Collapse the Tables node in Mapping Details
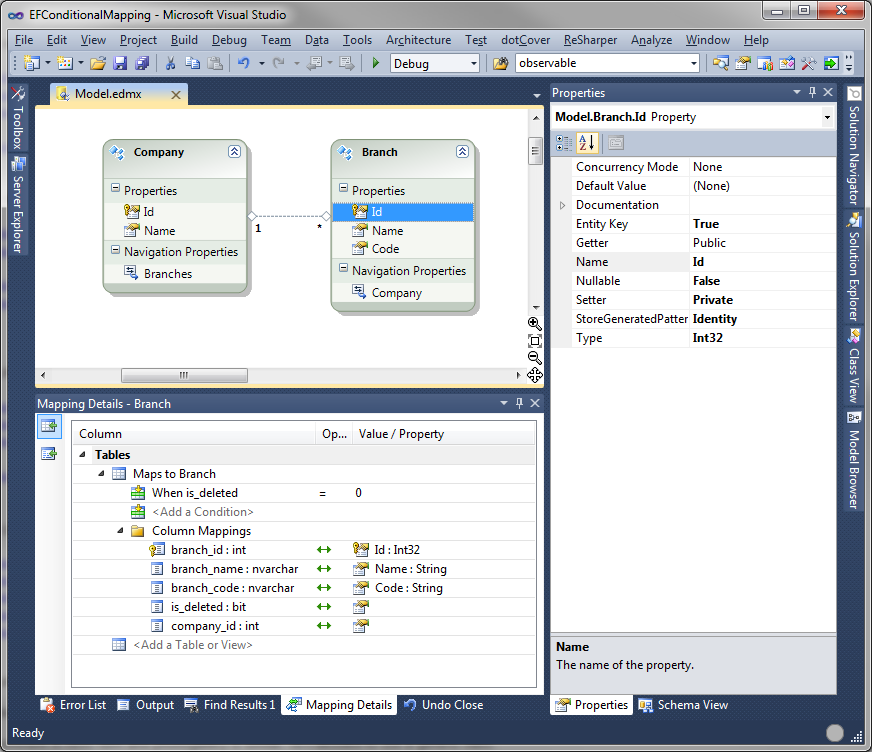 (82, 454)
